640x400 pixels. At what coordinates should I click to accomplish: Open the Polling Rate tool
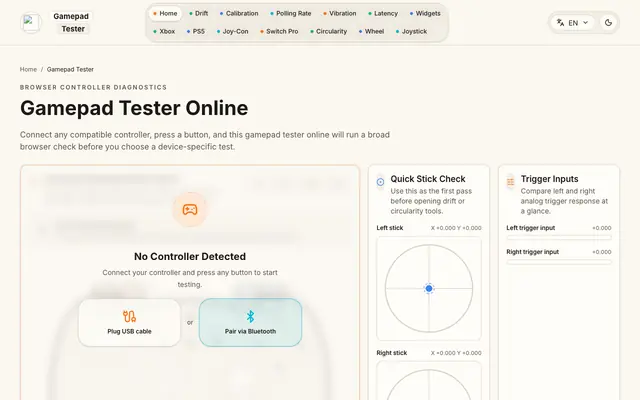click(291, 13)
